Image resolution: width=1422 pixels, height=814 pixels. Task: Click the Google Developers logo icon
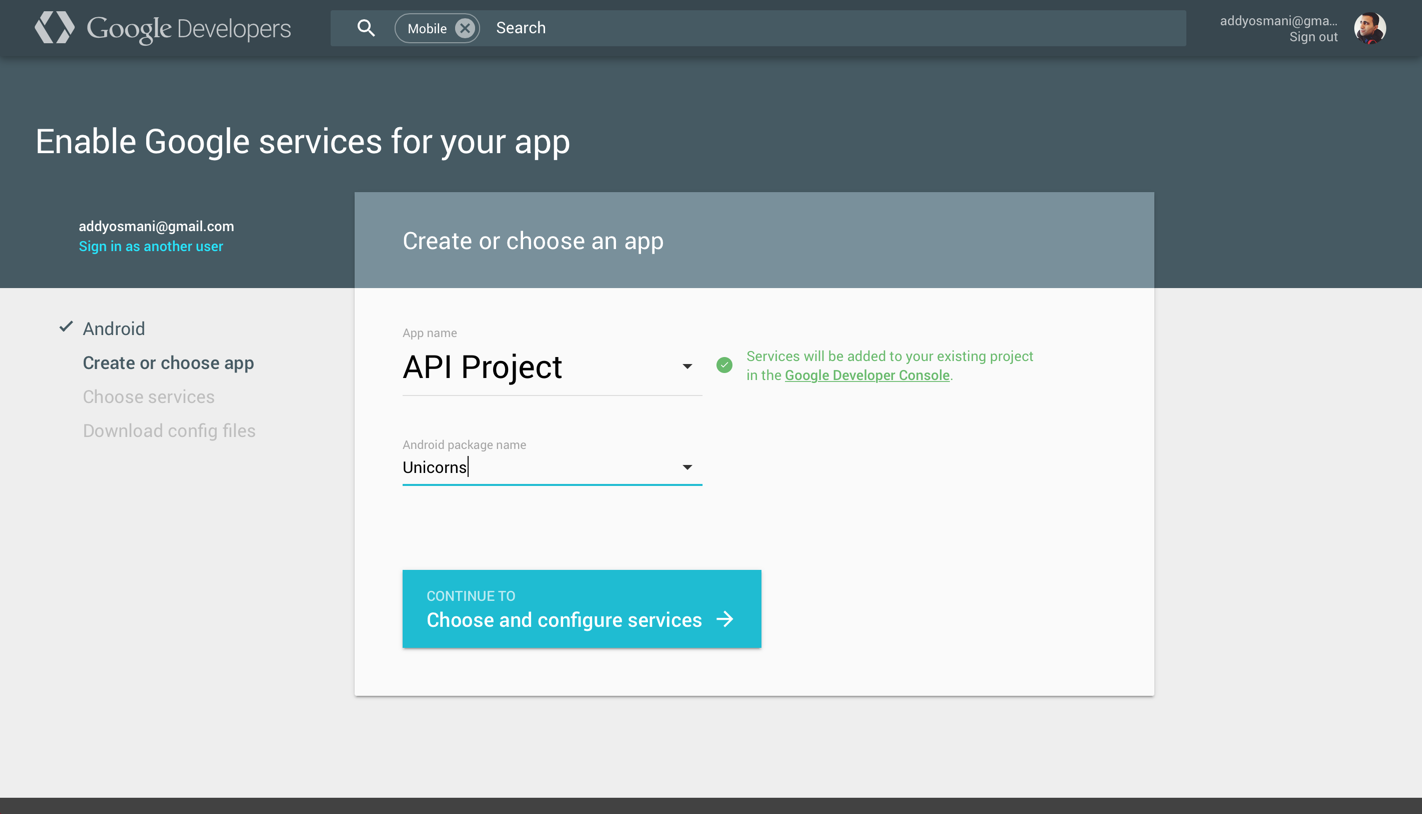pyautogui.click(x=53, y=27)
